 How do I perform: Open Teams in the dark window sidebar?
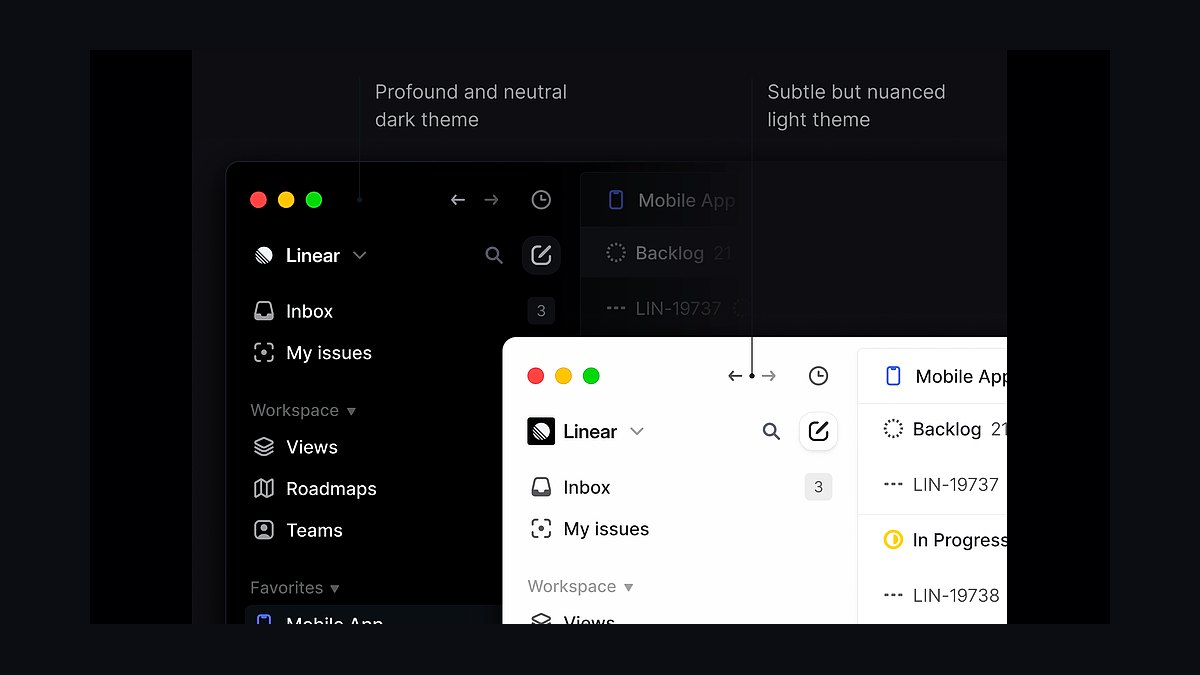(x=314, y=530)
